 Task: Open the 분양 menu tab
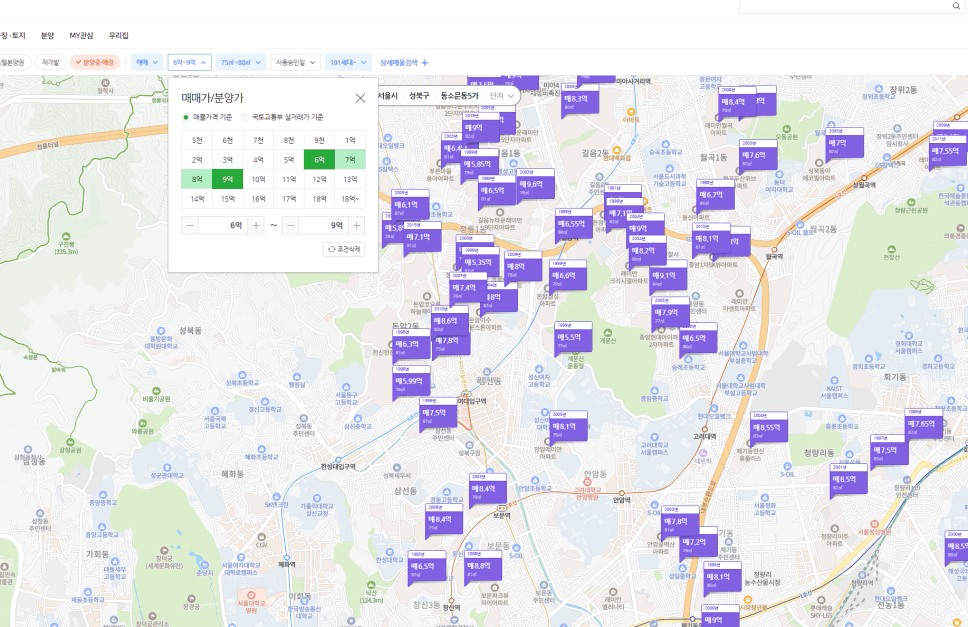(x=47, y=35)
